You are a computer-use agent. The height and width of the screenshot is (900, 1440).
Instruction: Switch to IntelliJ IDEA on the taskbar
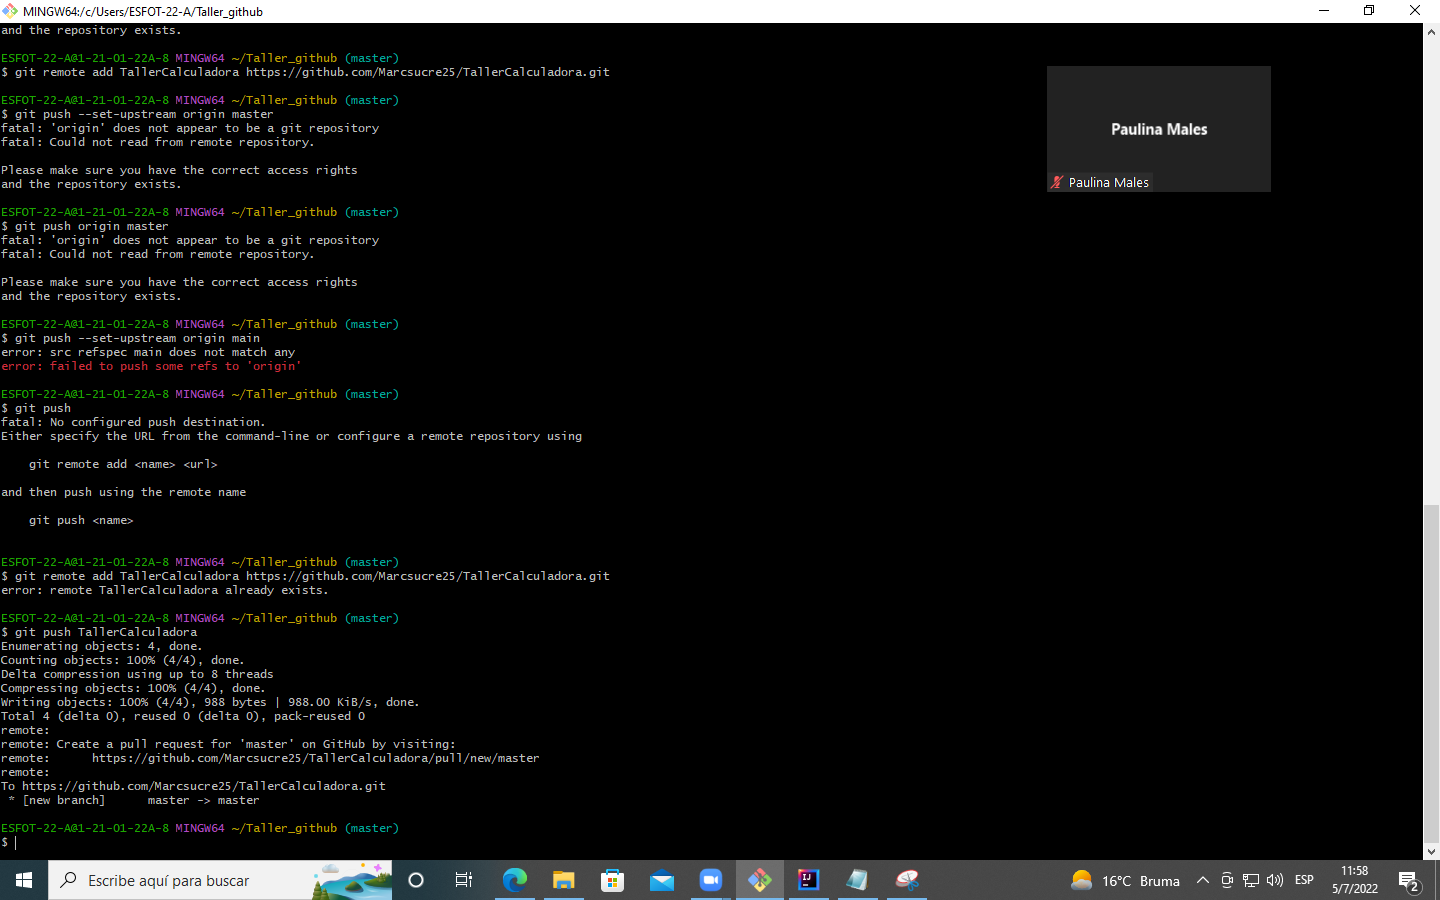[808, 880]
